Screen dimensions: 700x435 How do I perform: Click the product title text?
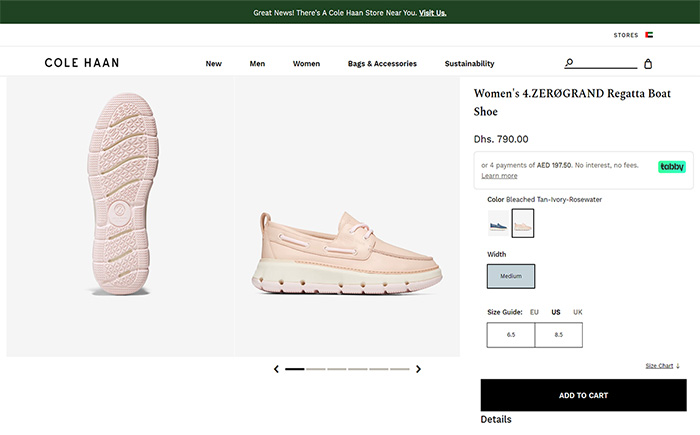pyautogui.click(x=572, y=102)
